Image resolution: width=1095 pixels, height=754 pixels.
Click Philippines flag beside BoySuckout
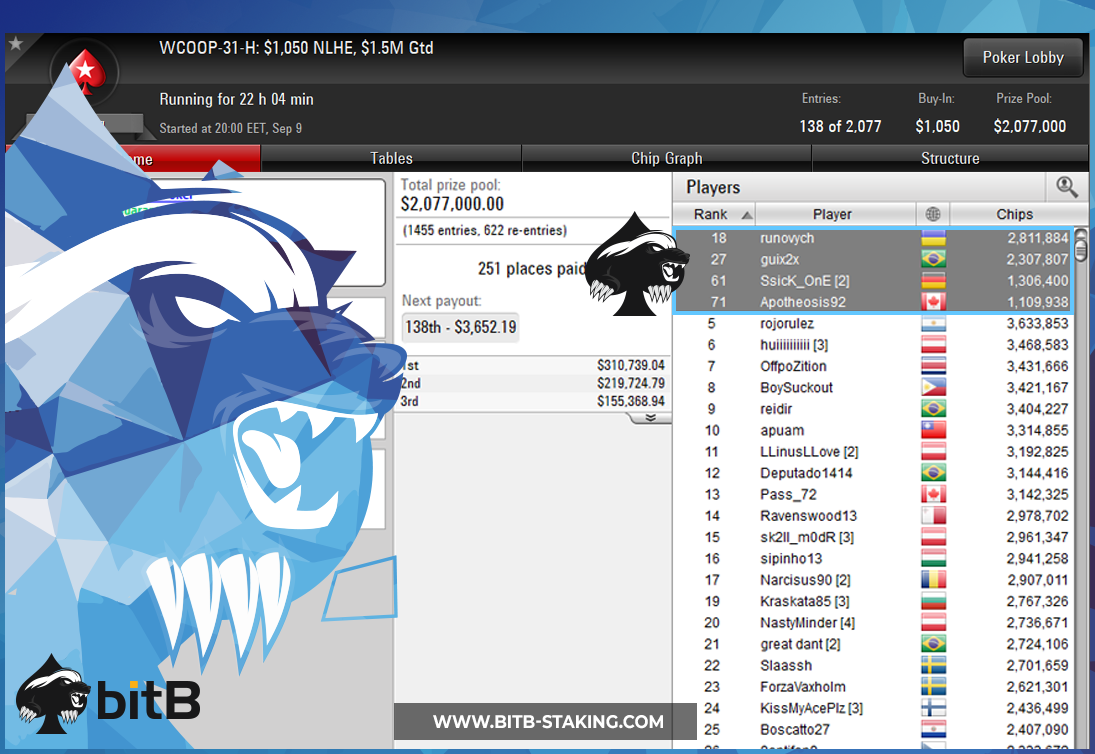[934, 387]
